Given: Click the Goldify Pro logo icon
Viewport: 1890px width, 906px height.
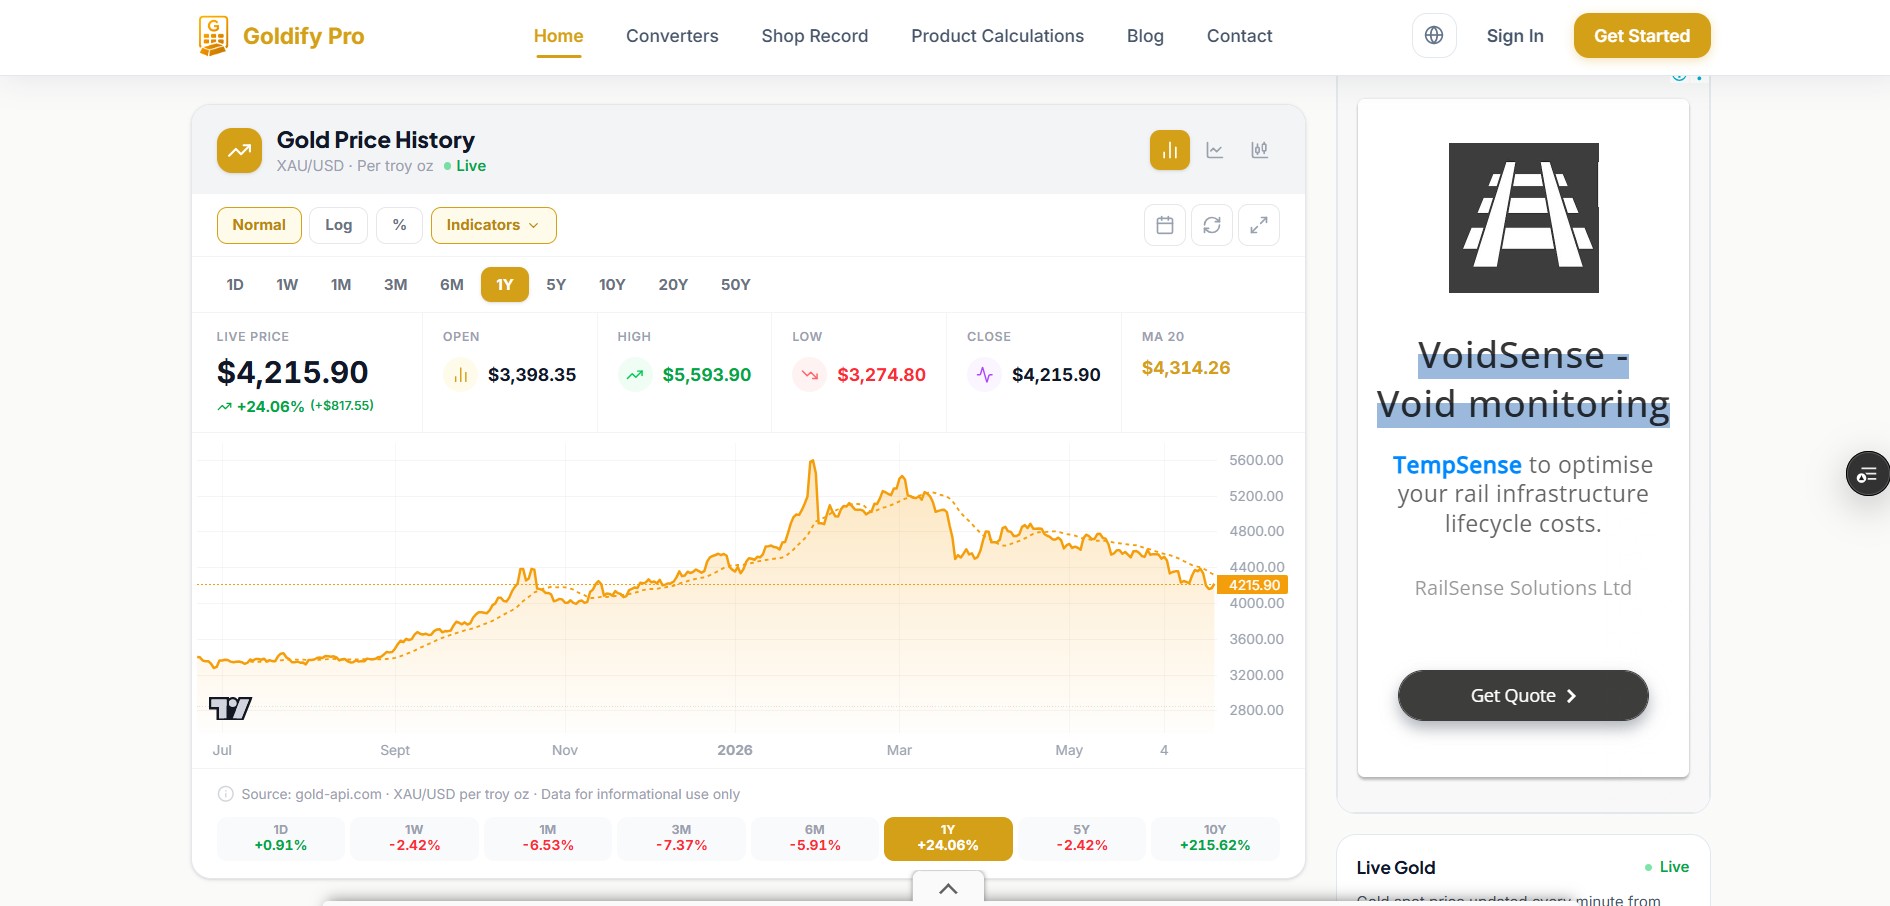Looking at the screenshot, I should [213, 36].
